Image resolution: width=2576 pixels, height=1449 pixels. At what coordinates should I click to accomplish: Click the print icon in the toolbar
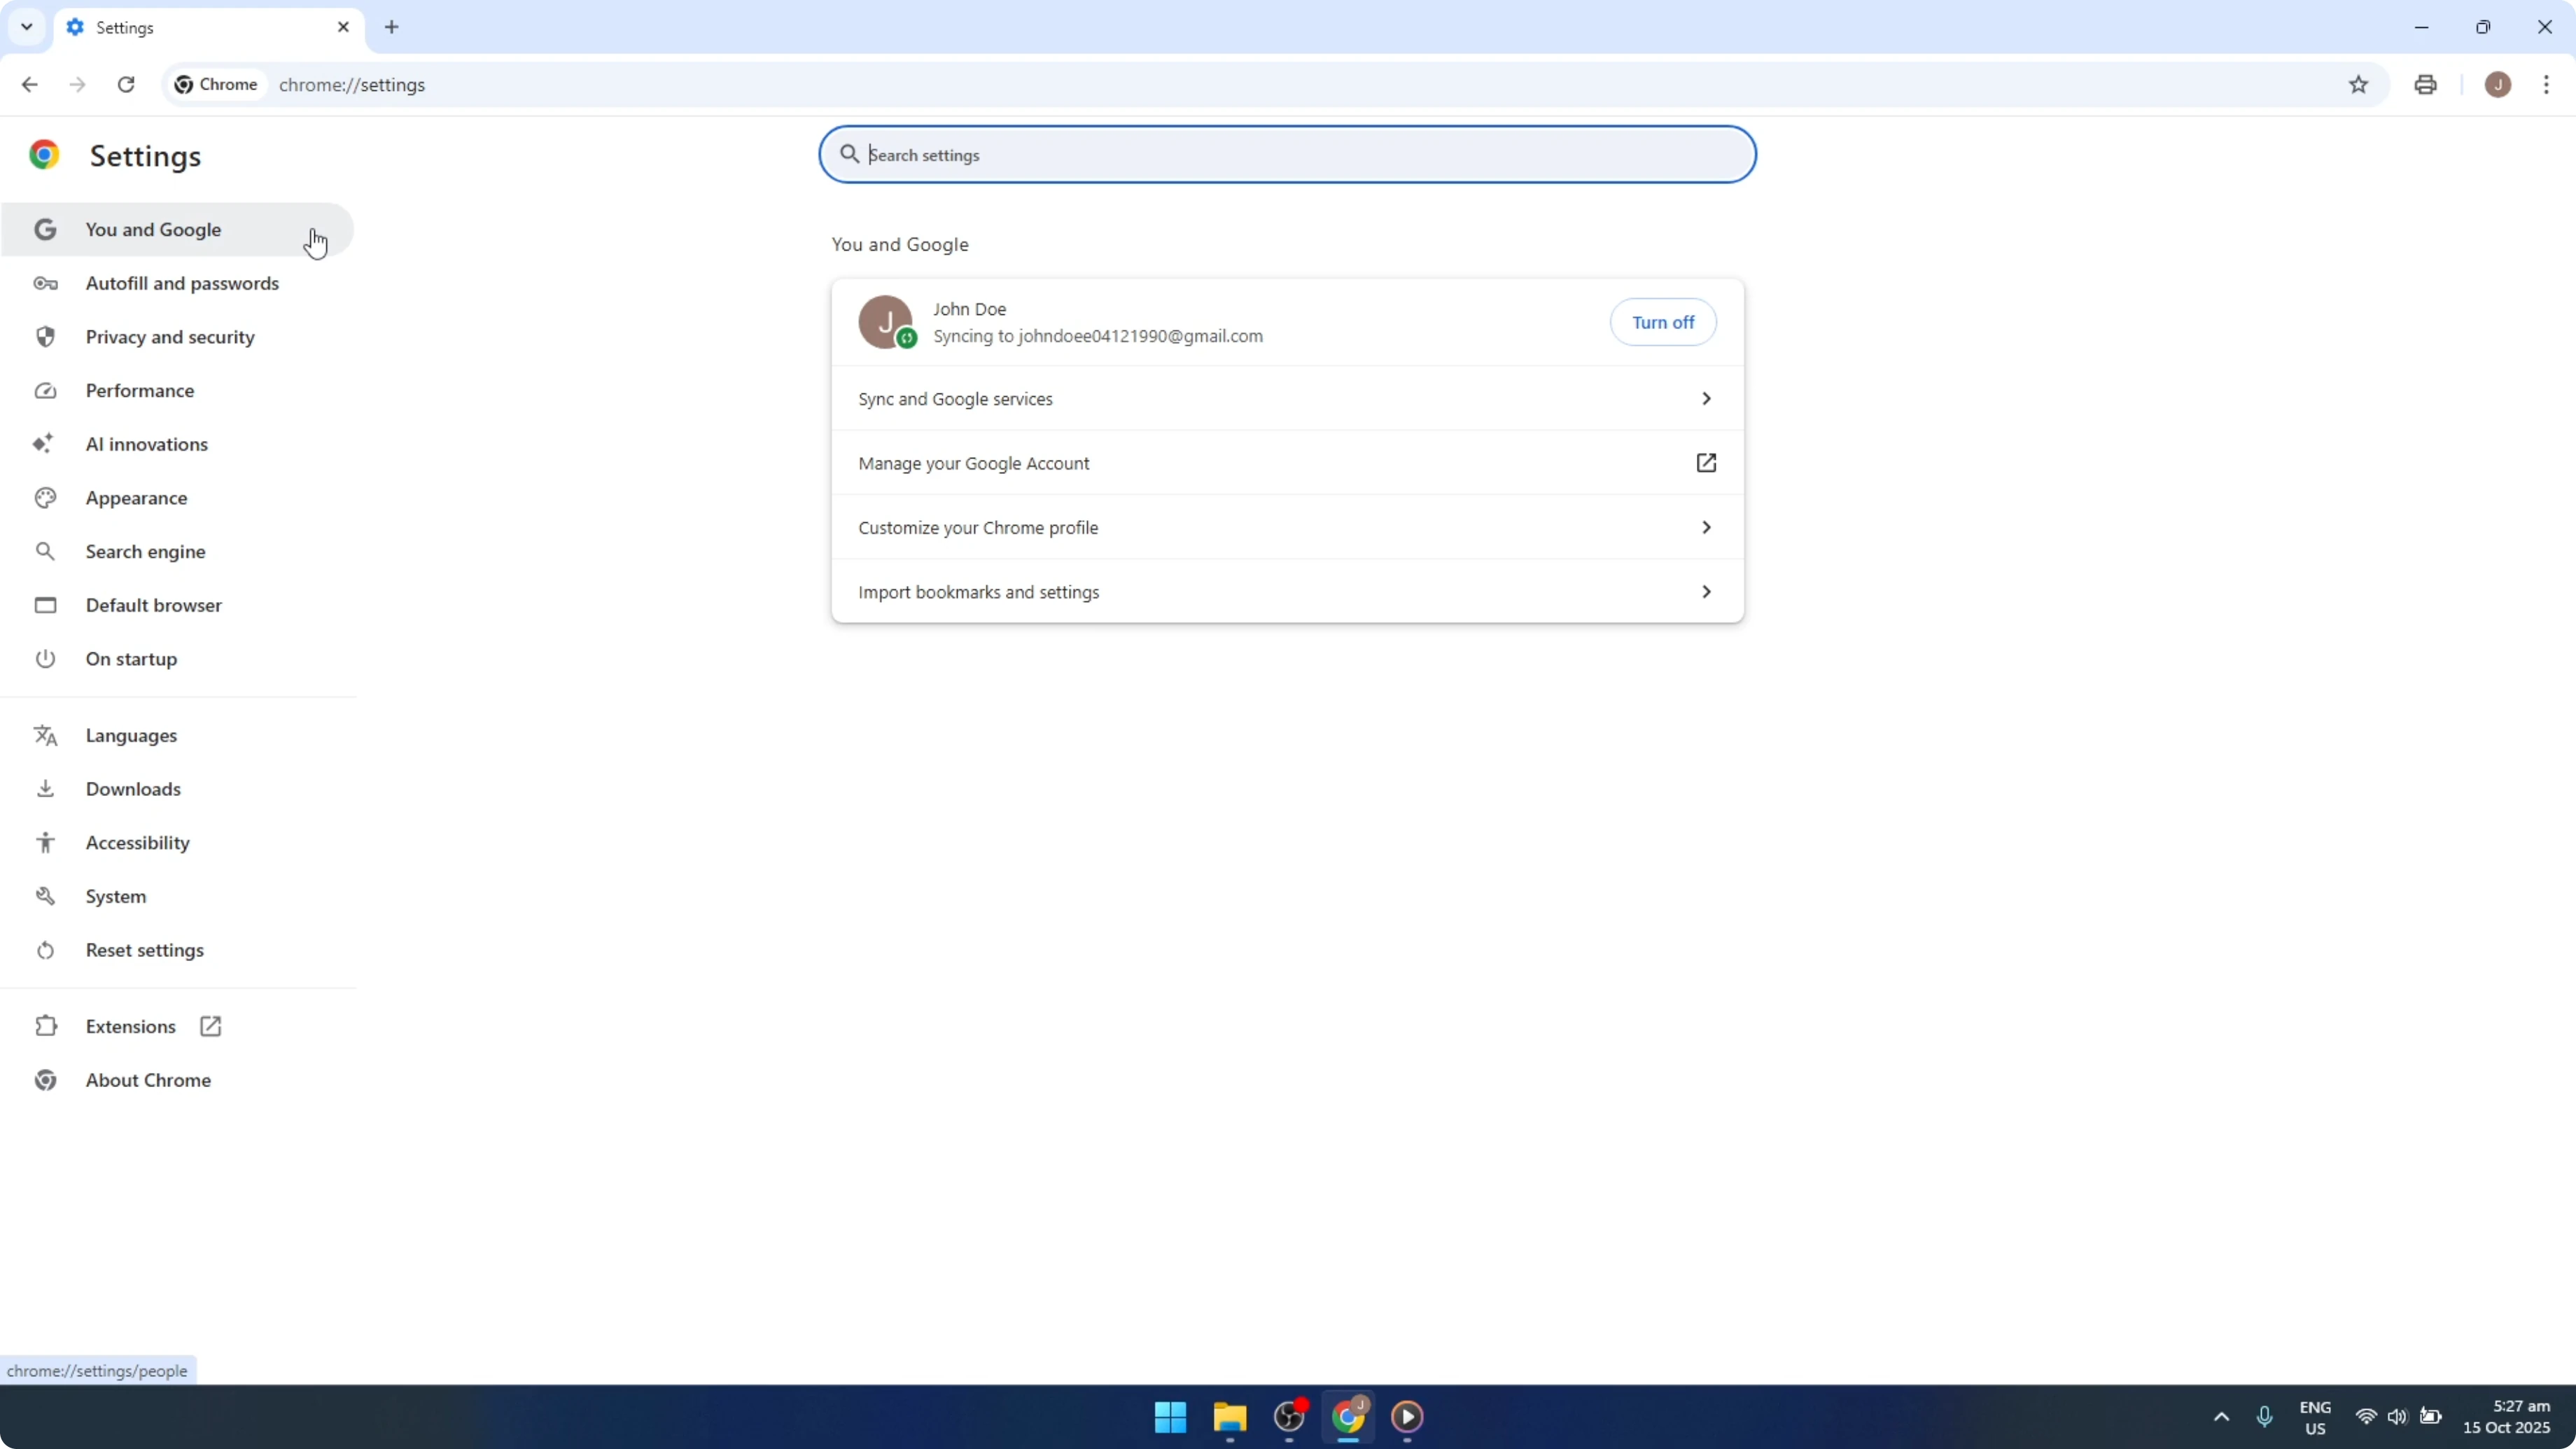pos(2425,84)
